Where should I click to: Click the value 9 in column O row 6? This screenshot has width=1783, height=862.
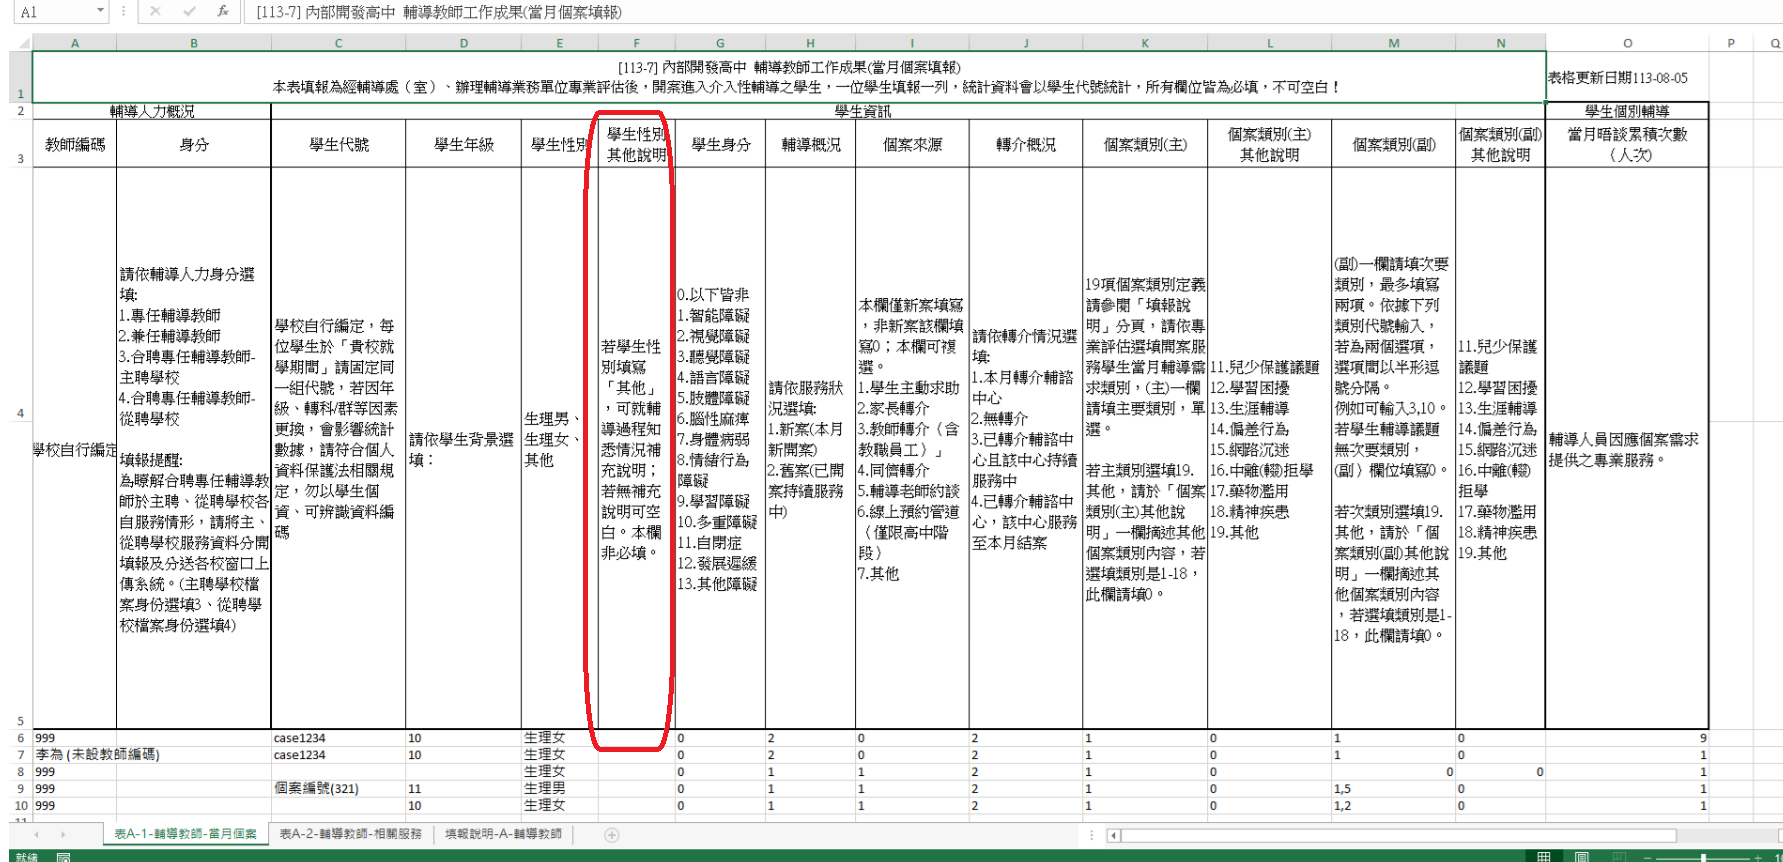(1627, 738)
